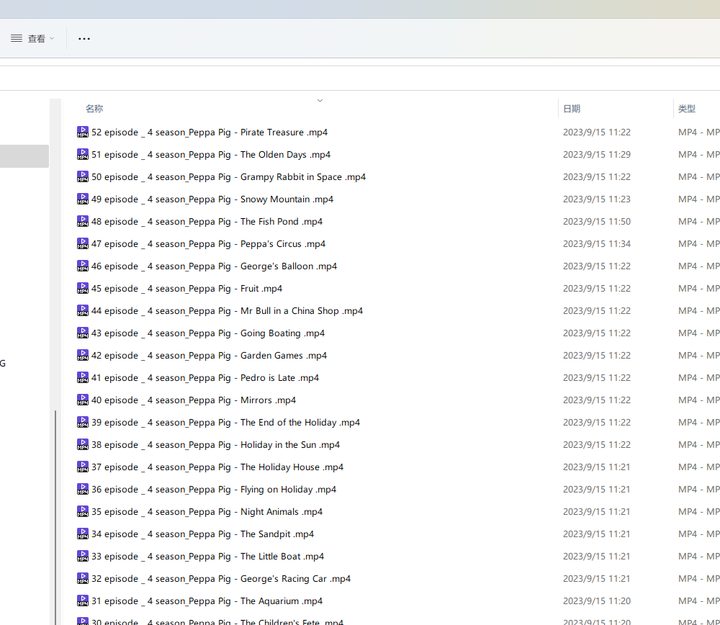Select file name '31 episode ... The Aquarium .mp4'
Screen dimensions: 720x625
click(x=207, y=601)
